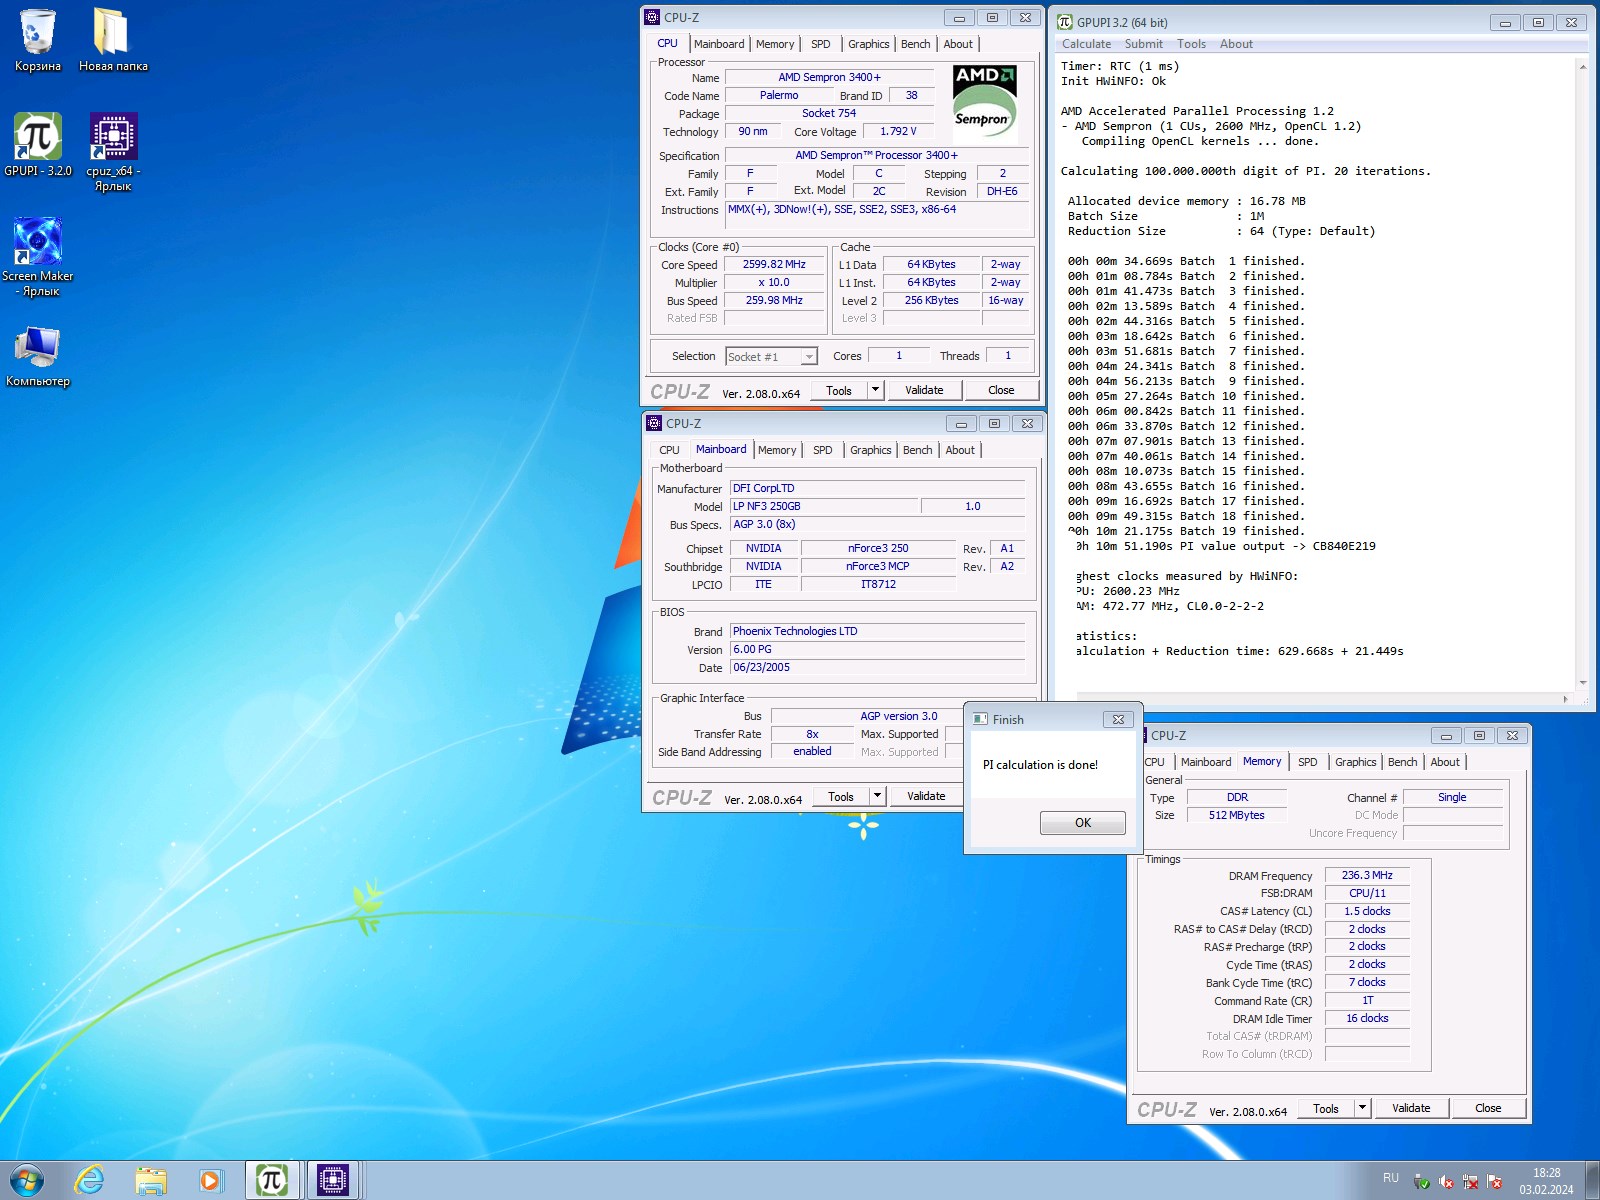Open the Submit menu in GPUPI
Screen dimensions: 1600x1200
(x=1143, y=44)
